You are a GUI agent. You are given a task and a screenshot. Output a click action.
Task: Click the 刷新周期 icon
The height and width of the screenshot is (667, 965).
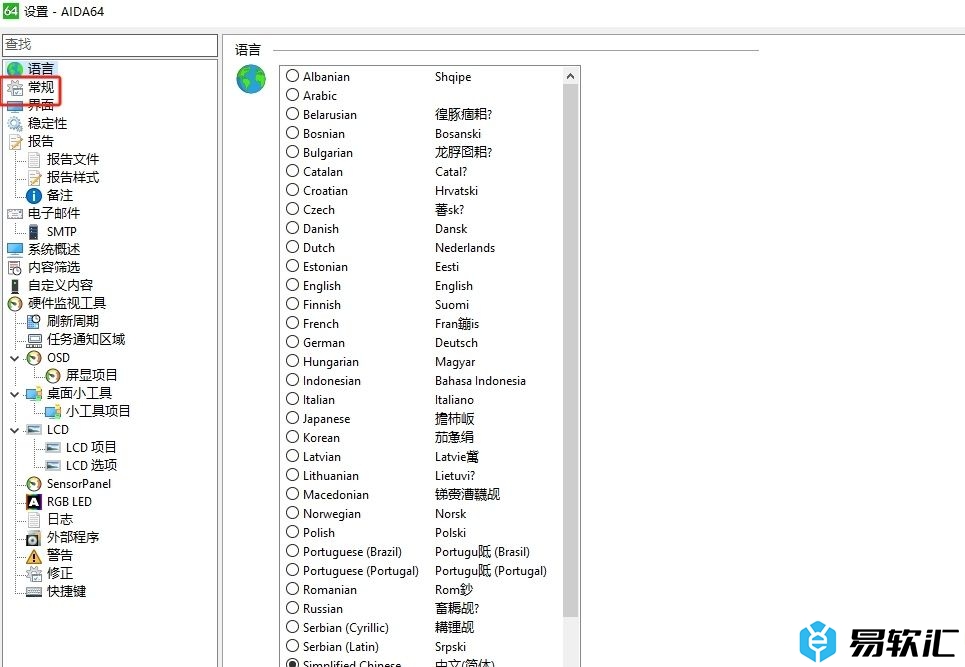pos(34,321)
